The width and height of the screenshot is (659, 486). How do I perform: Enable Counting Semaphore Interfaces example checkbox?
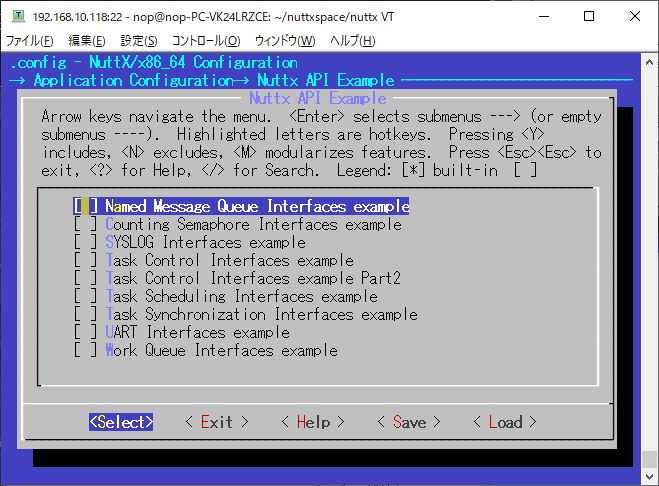tap(85, 224)
